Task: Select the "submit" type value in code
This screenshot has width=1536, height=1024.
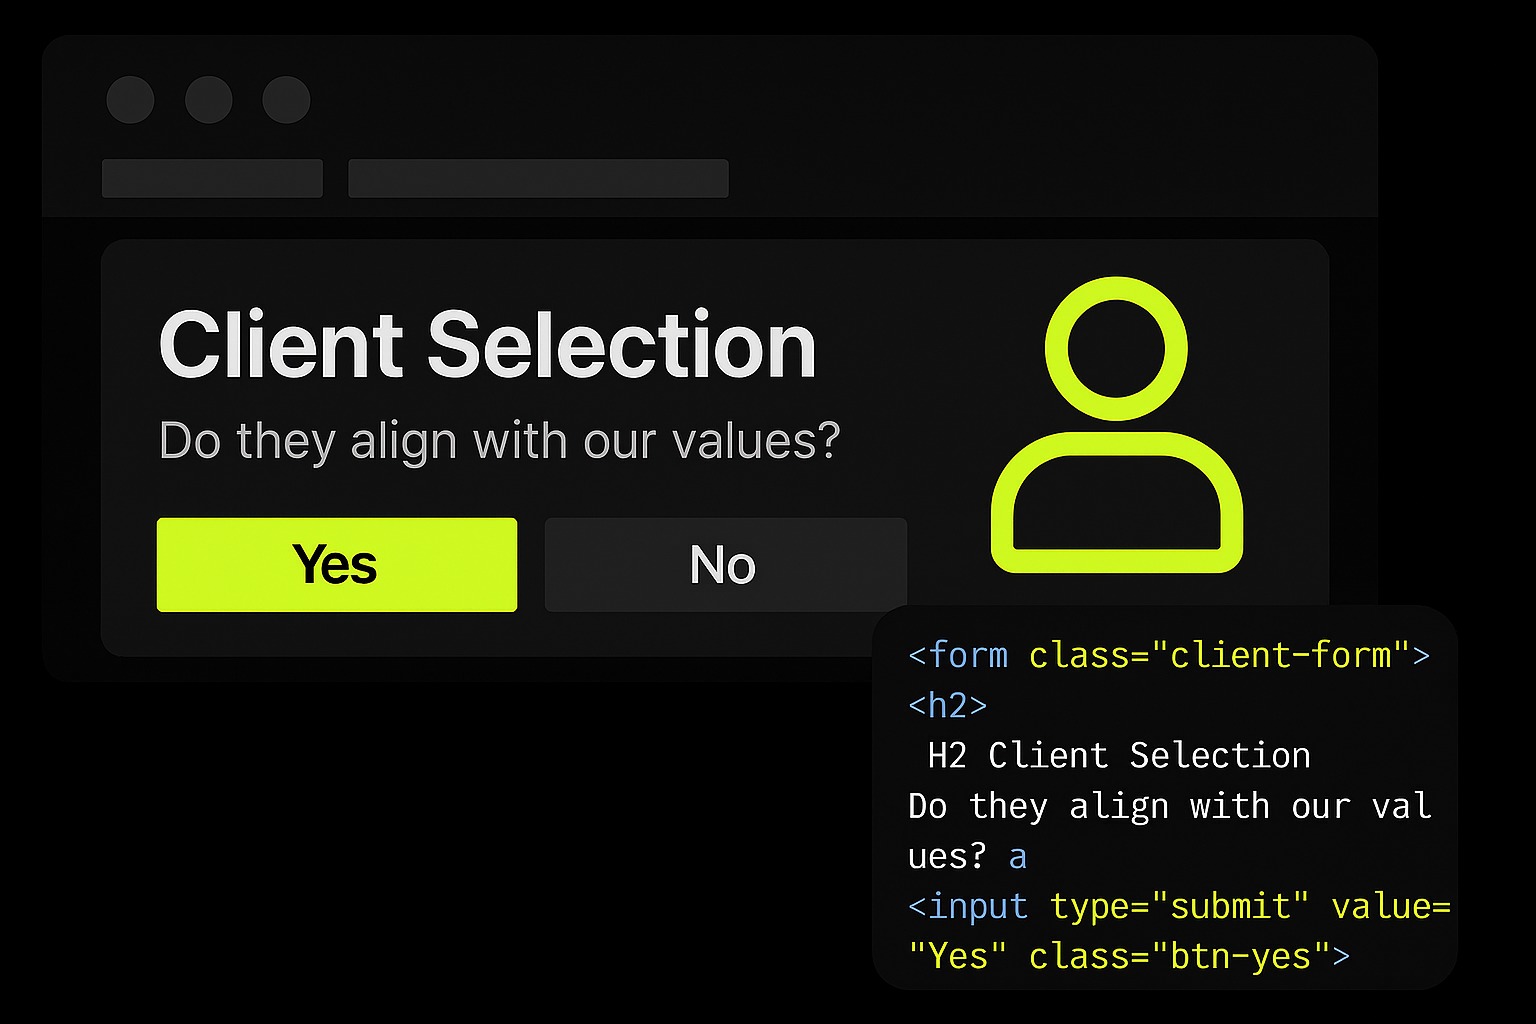Action: pos(1230,907)
